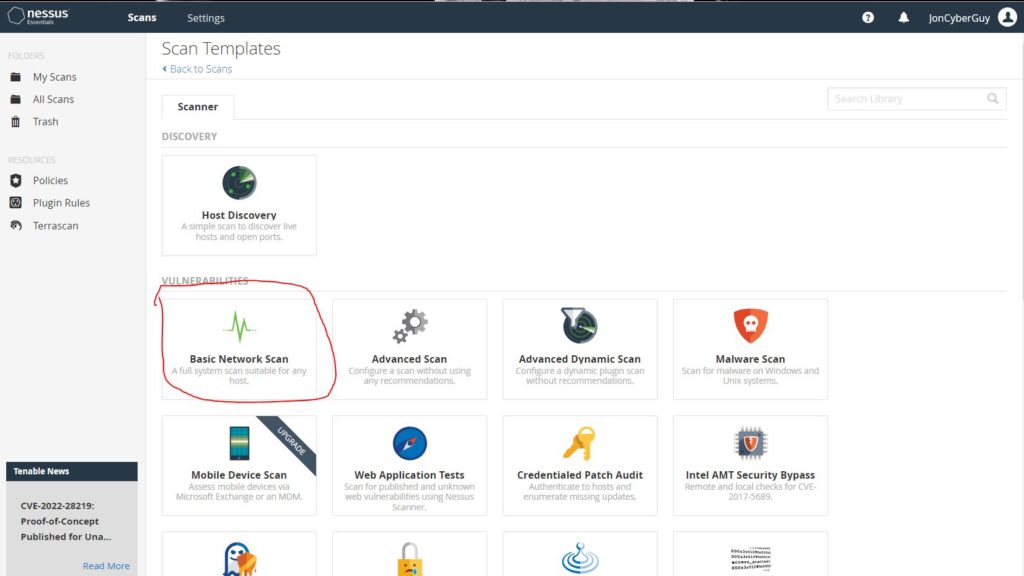Open the help question mark icon
The width and height of the screenshot is (1024, 576).
point(868,18)
